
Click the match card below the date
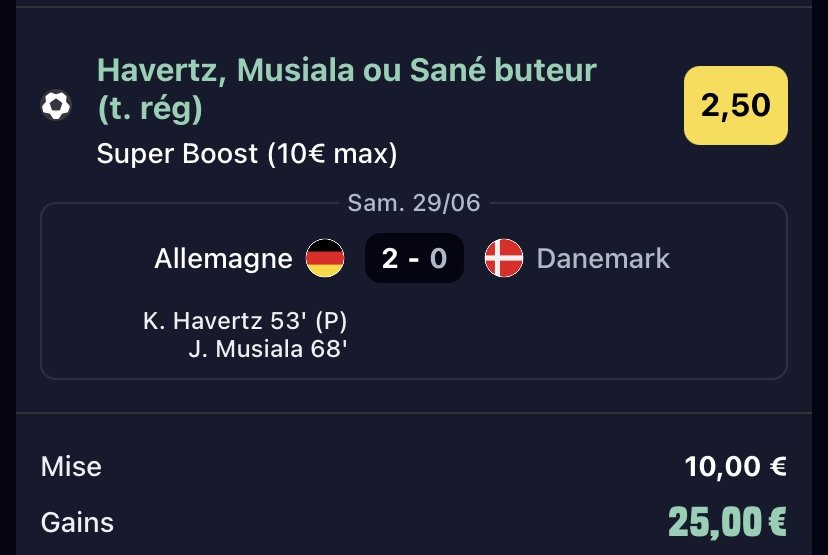click(414, 291)
